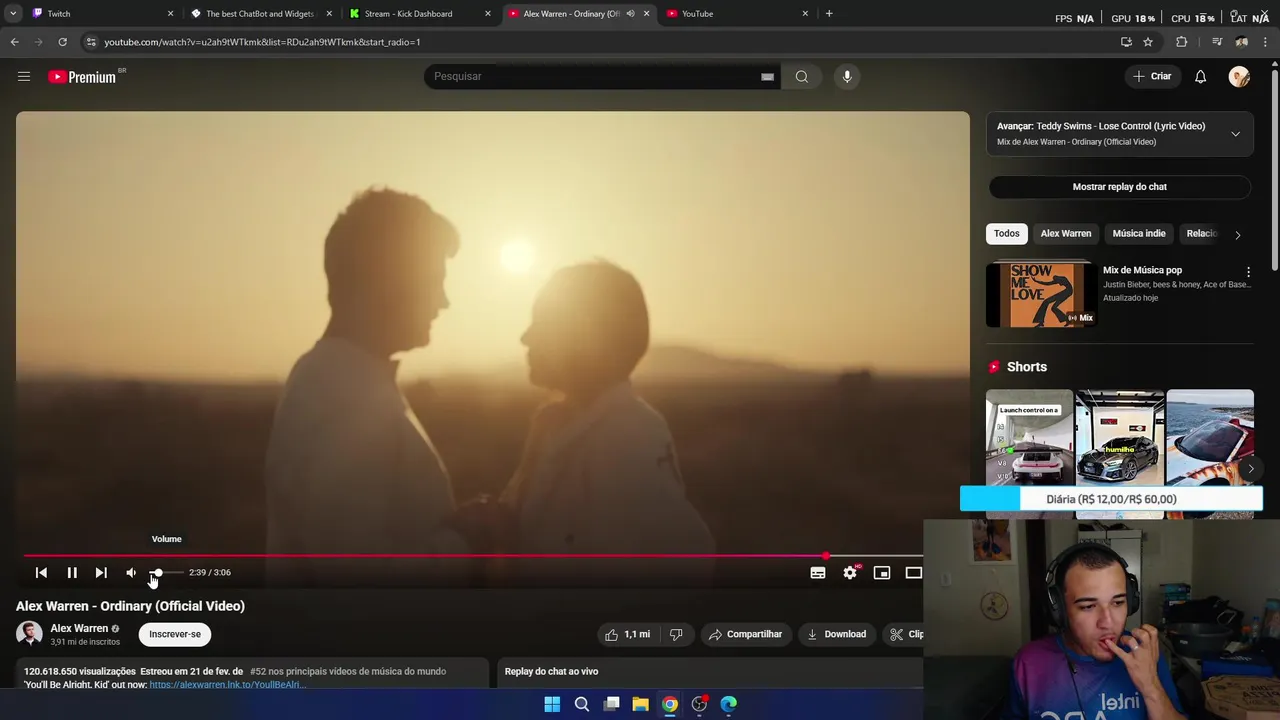The width and height of the screenshot is (1280, 720).
Task: Enable the miniplayer mode
Action: click(882, 572)
